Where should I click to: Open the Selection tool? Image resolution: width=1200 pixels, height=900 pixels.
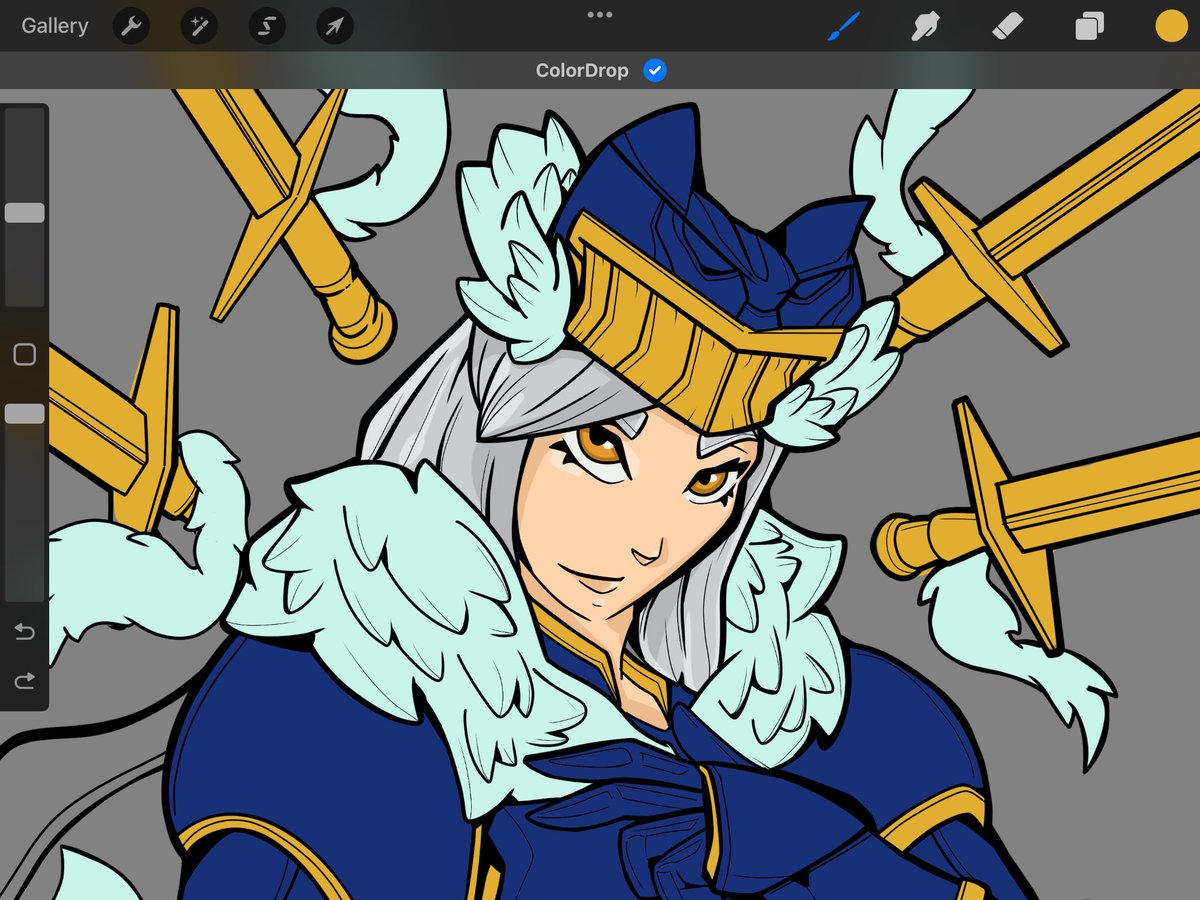point(266,26)
